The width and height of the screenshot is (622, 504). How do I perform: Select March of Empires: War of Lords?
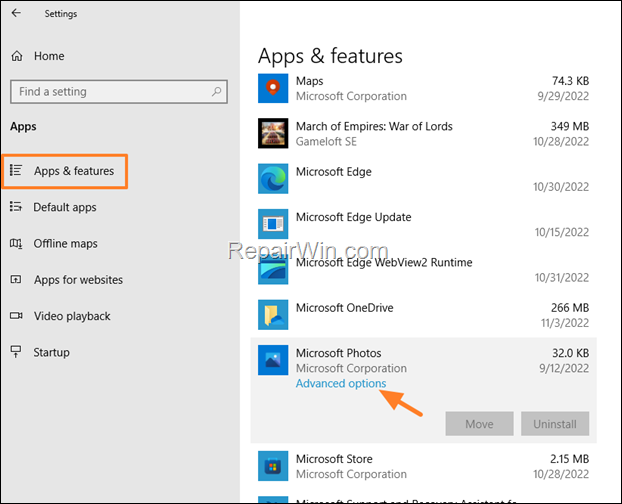click(374, 126)
